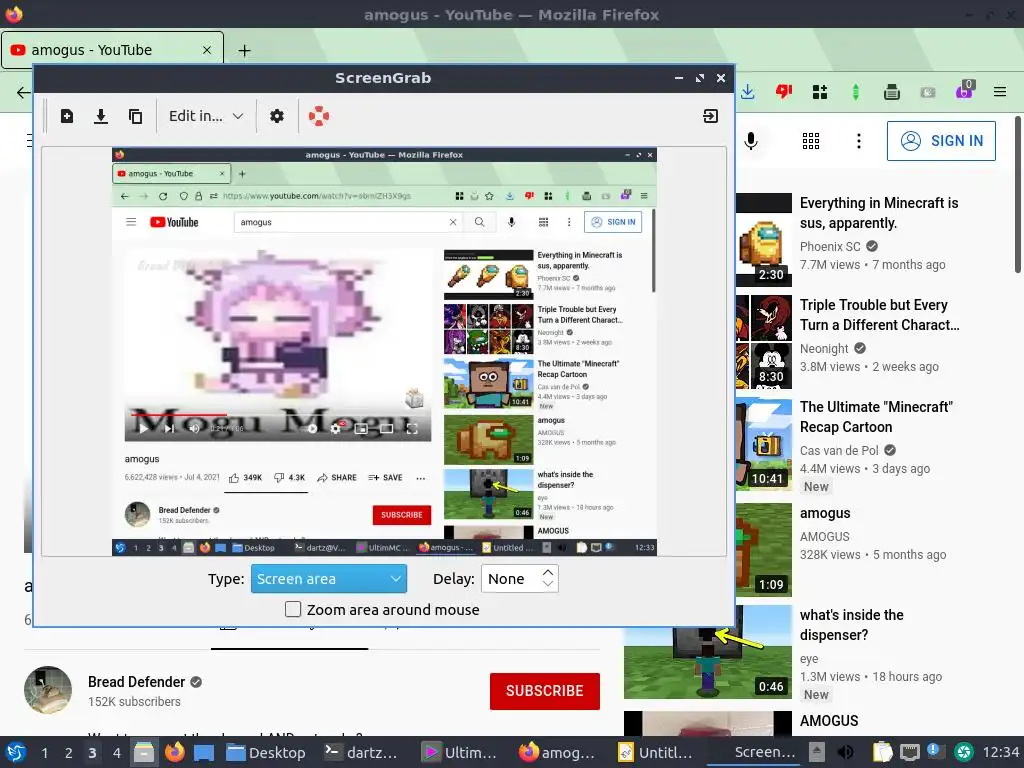Open YouTube settings via the three-dots icon

[x=859, y=141]
